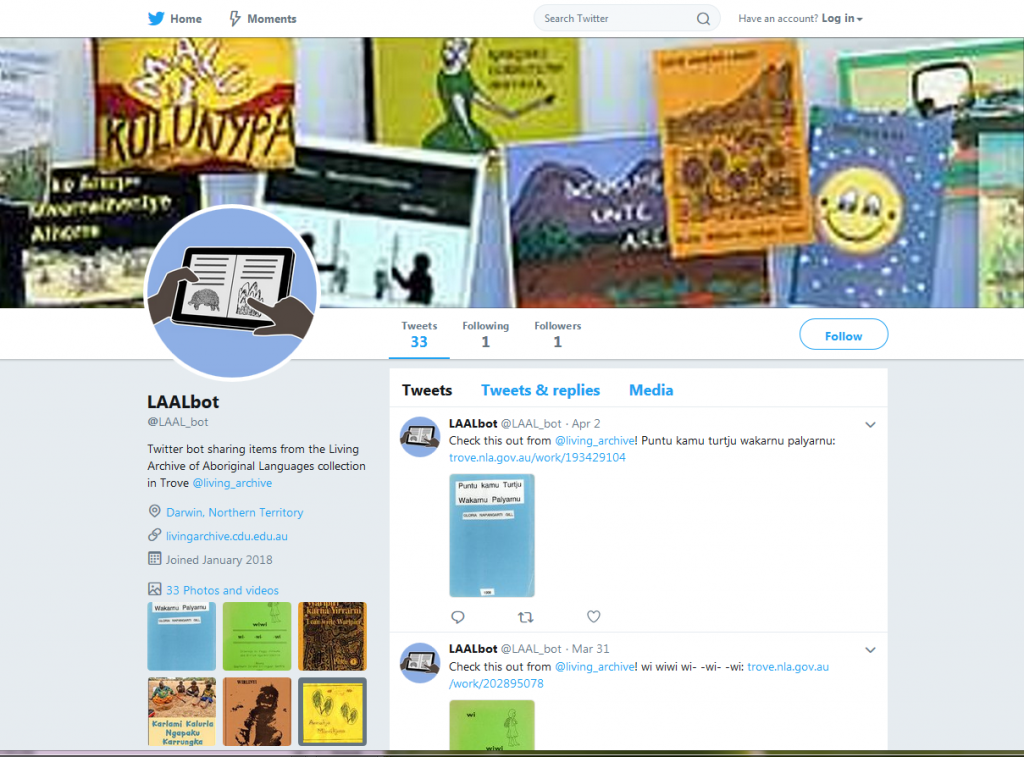Screen dimensions: 1024x757
Task: Focus the Search Twitter field
Action: pyautogui.click(x=618, y=18)
